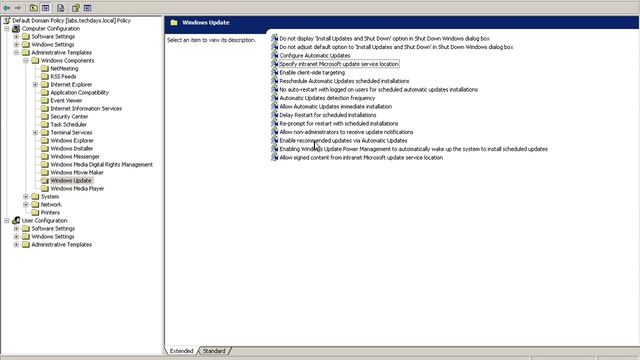Open Help from the toolbar question-mark icon
This screenshot has height=360, width=640.
76,8
